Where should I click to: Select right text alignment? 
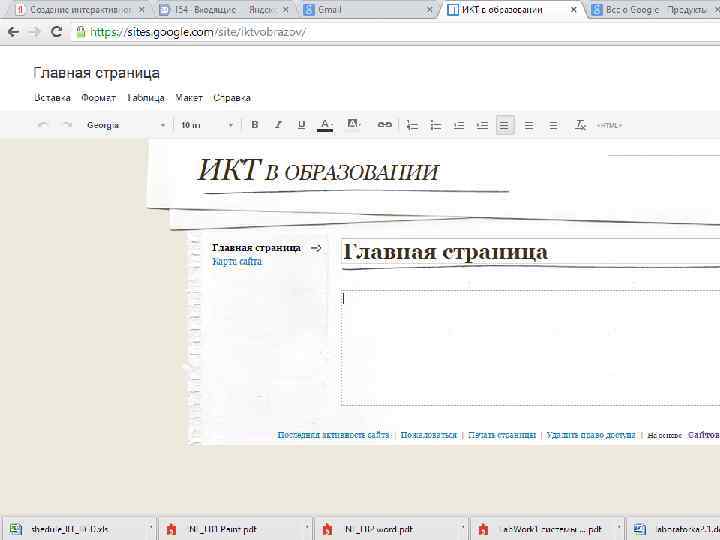(553, 125)
